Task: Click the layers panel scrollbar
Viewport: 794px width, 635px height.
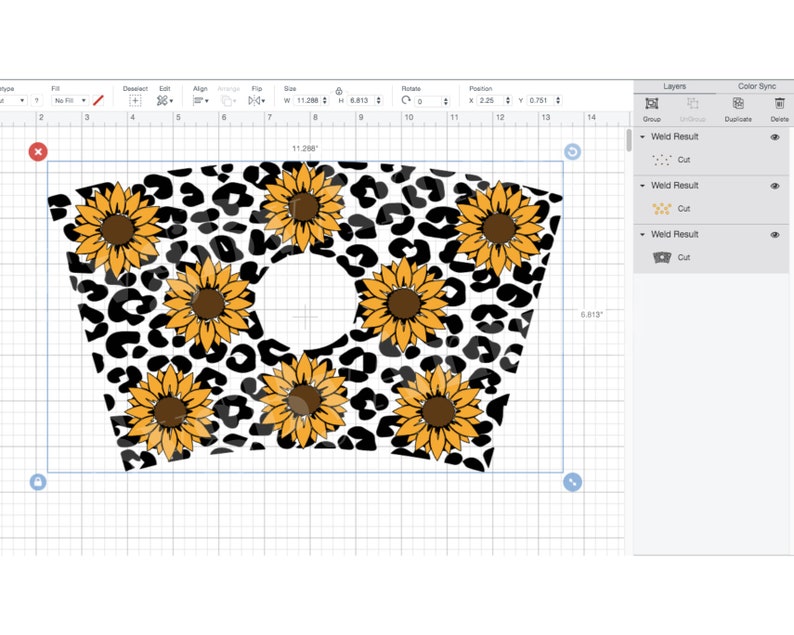Action: [629, 140]
